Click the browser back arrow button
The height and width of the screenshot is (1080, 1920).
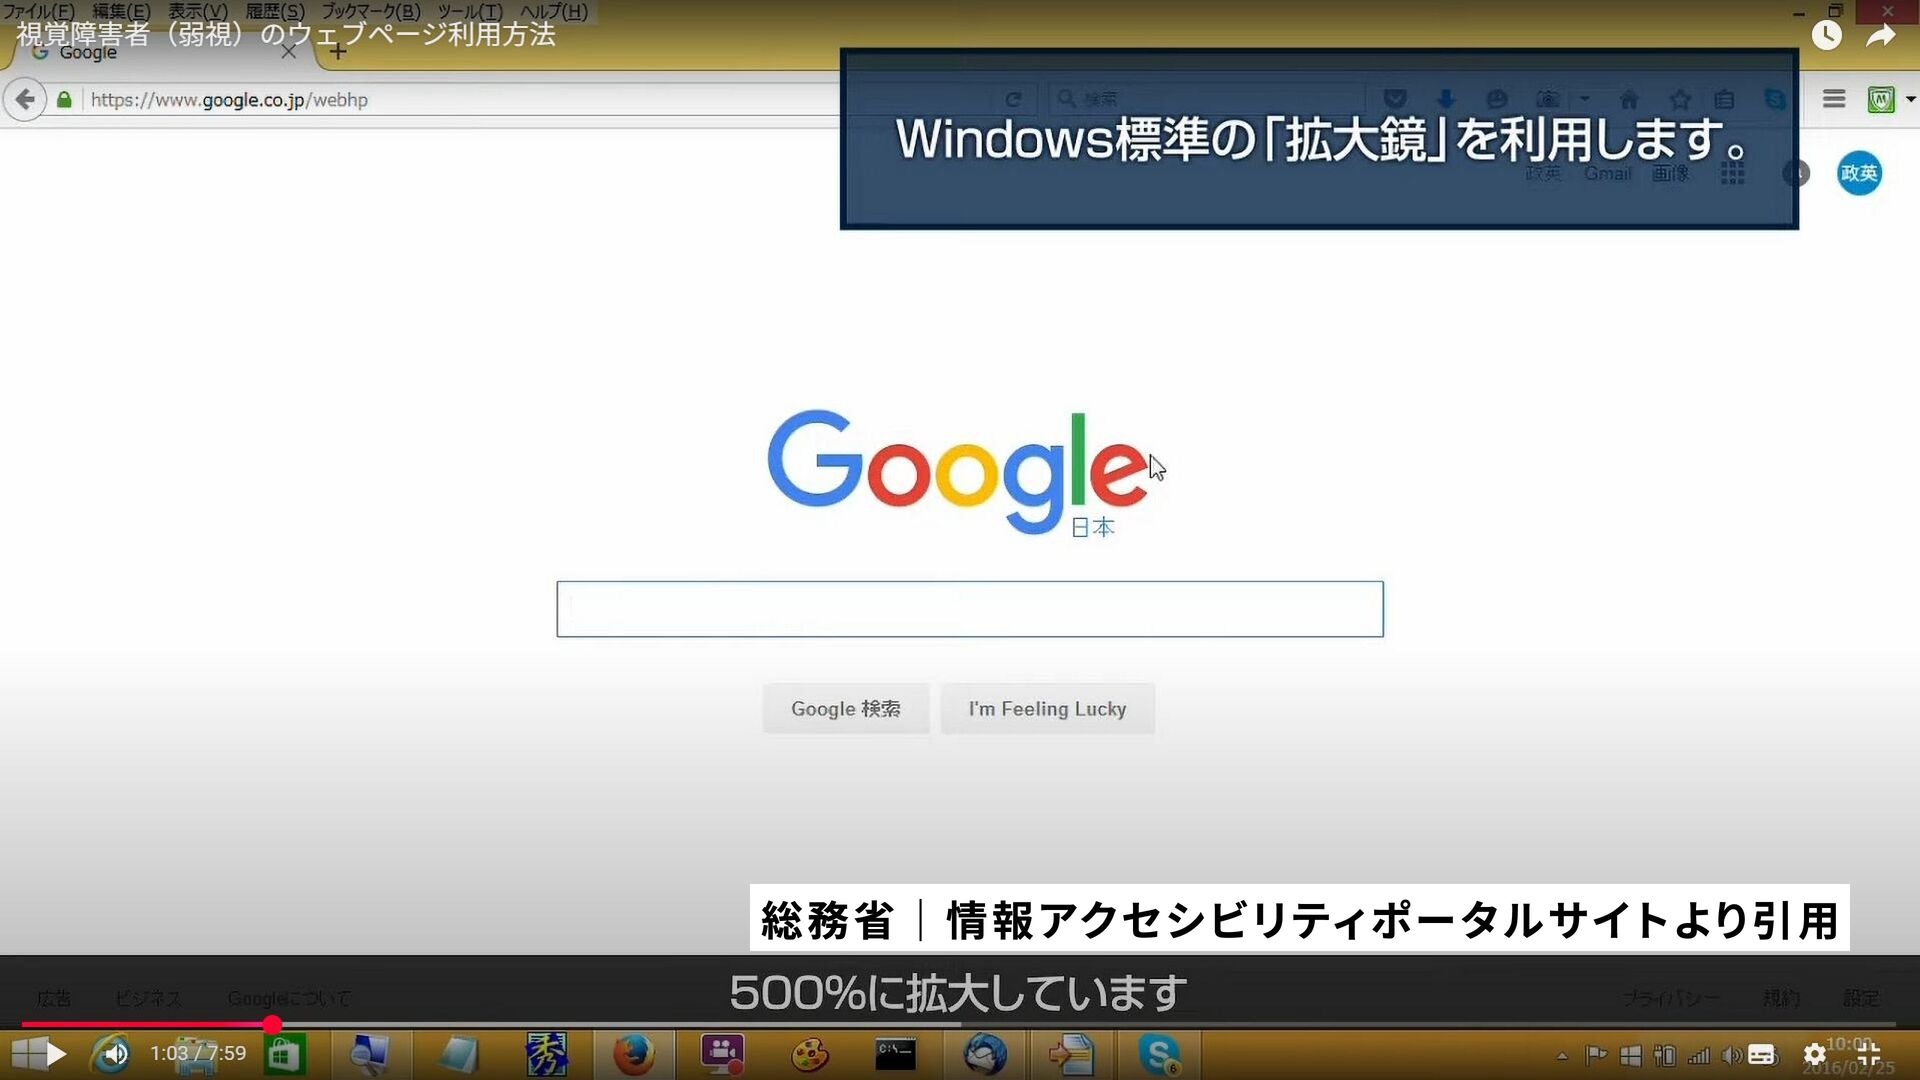point(25,99)
